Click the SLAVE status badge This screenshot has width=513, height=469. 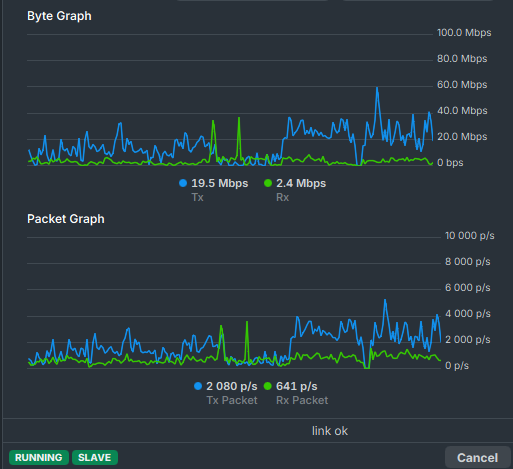[95, 457]
